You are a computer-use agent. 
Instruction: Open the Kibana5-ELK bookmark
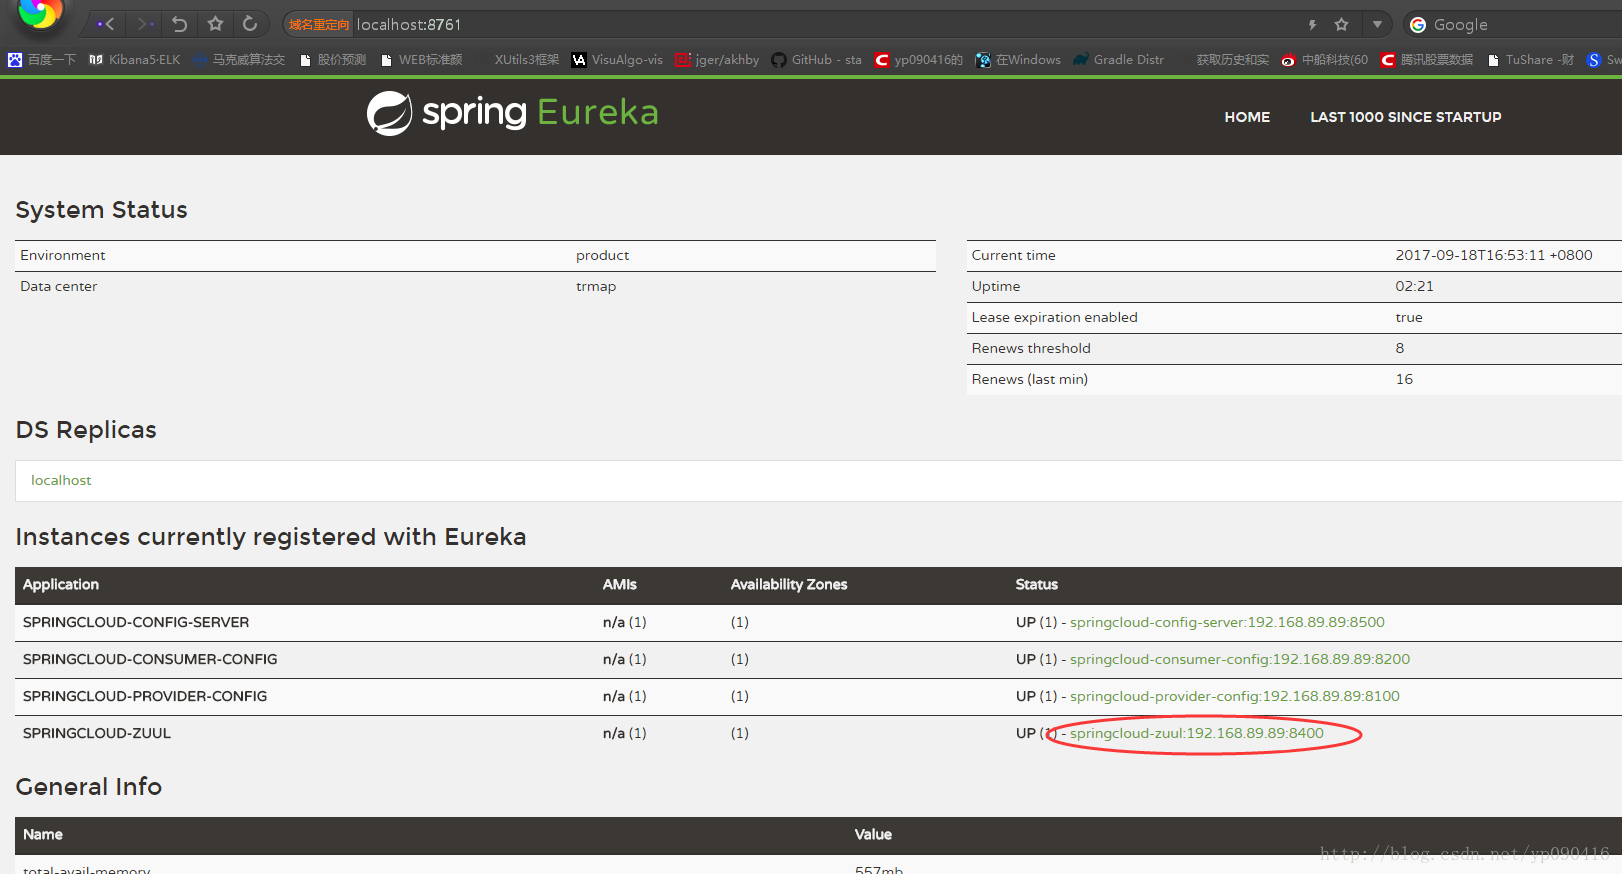pyautogui.click(x=135, y=60)
